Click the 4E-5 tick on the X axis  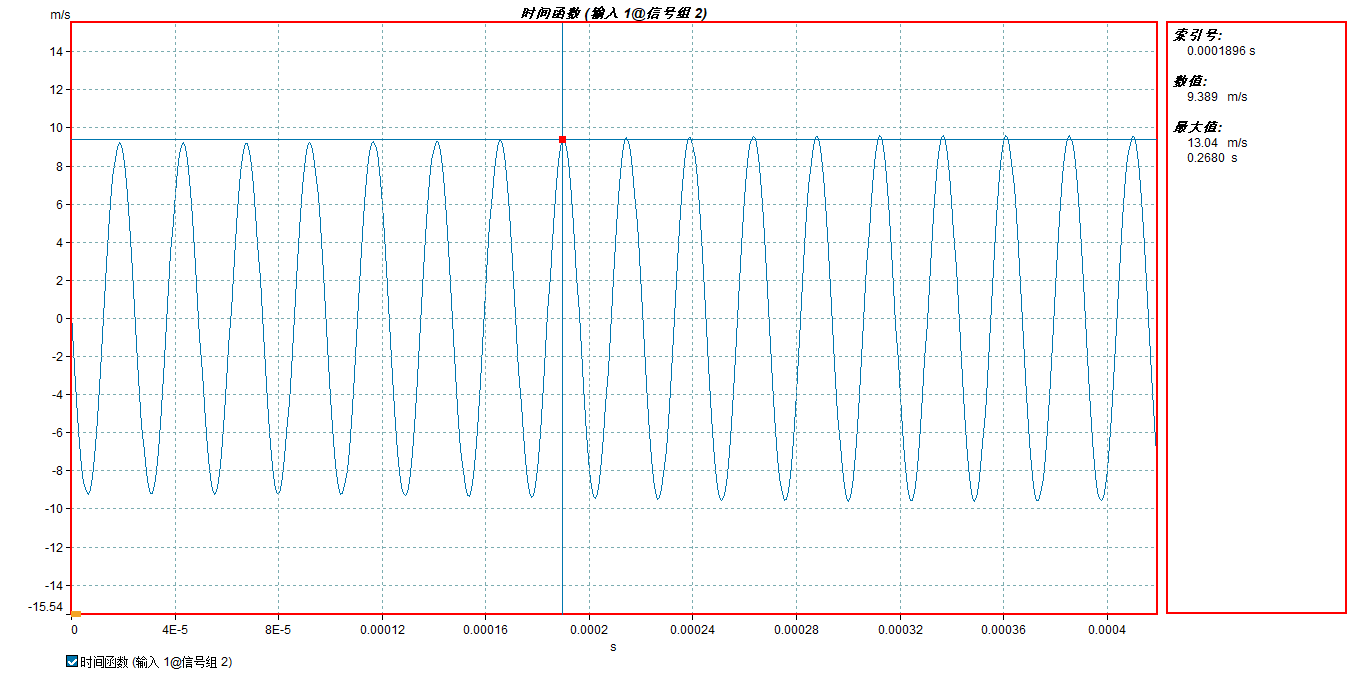tap(175, 630)
